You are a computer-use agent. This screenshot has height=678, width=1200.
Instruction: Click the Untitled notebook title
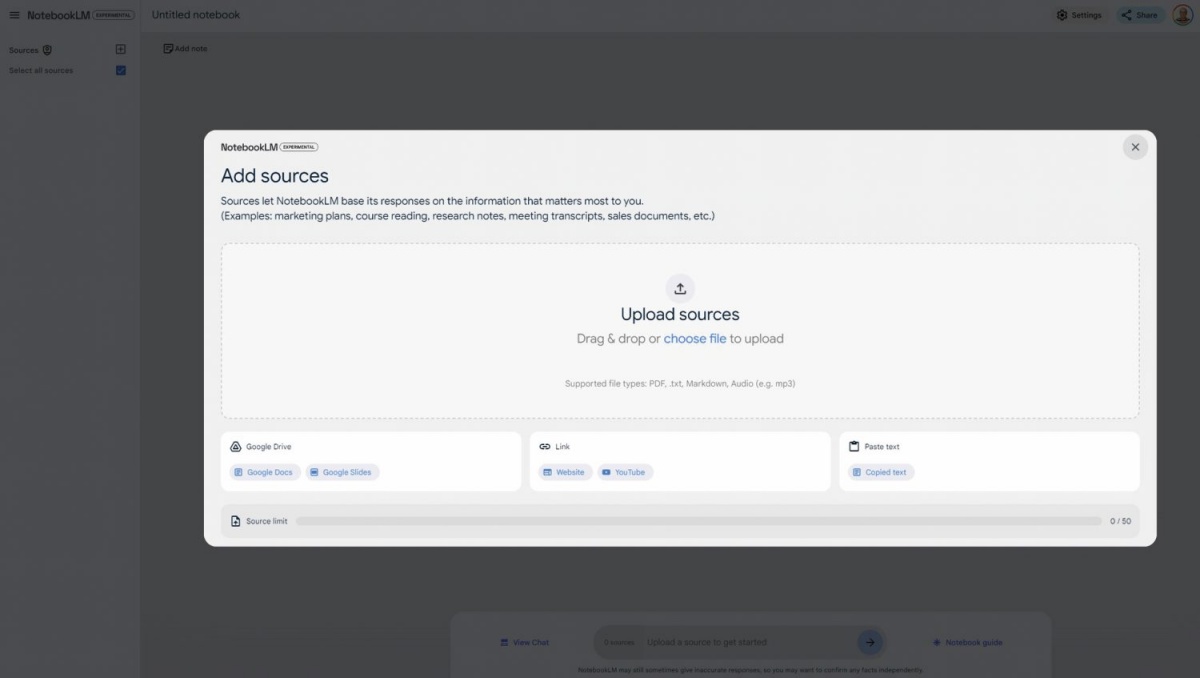pos(196,15)
